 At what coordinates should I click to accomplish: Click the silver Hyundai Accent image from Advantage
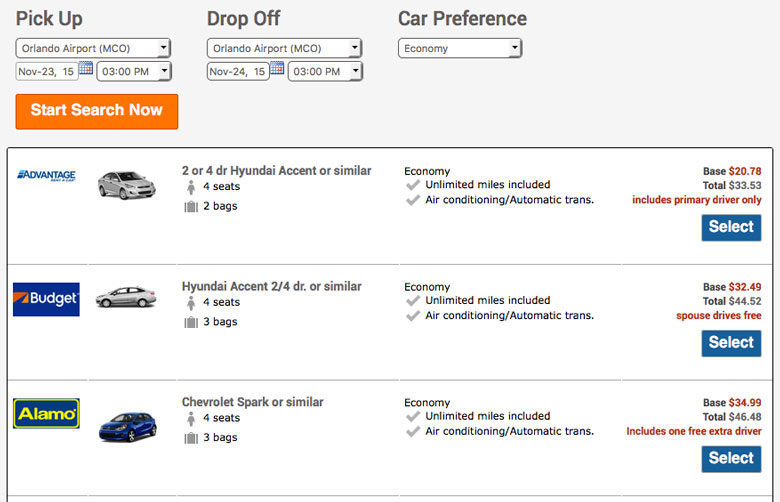126,185
